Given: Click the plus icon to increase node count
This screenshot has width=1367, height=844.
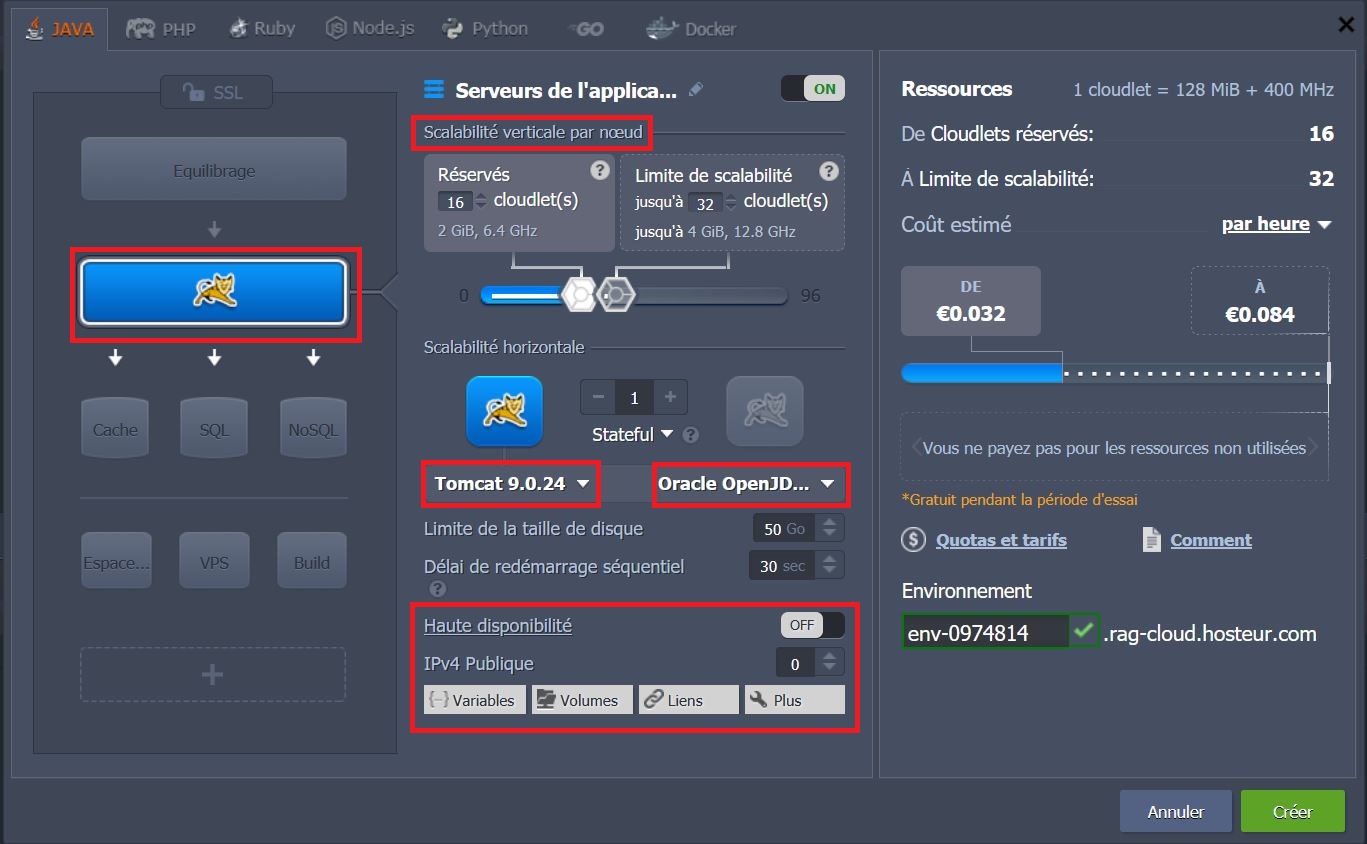Looking at the screenshot, I should pyautogui.click(x=670, y=397).
